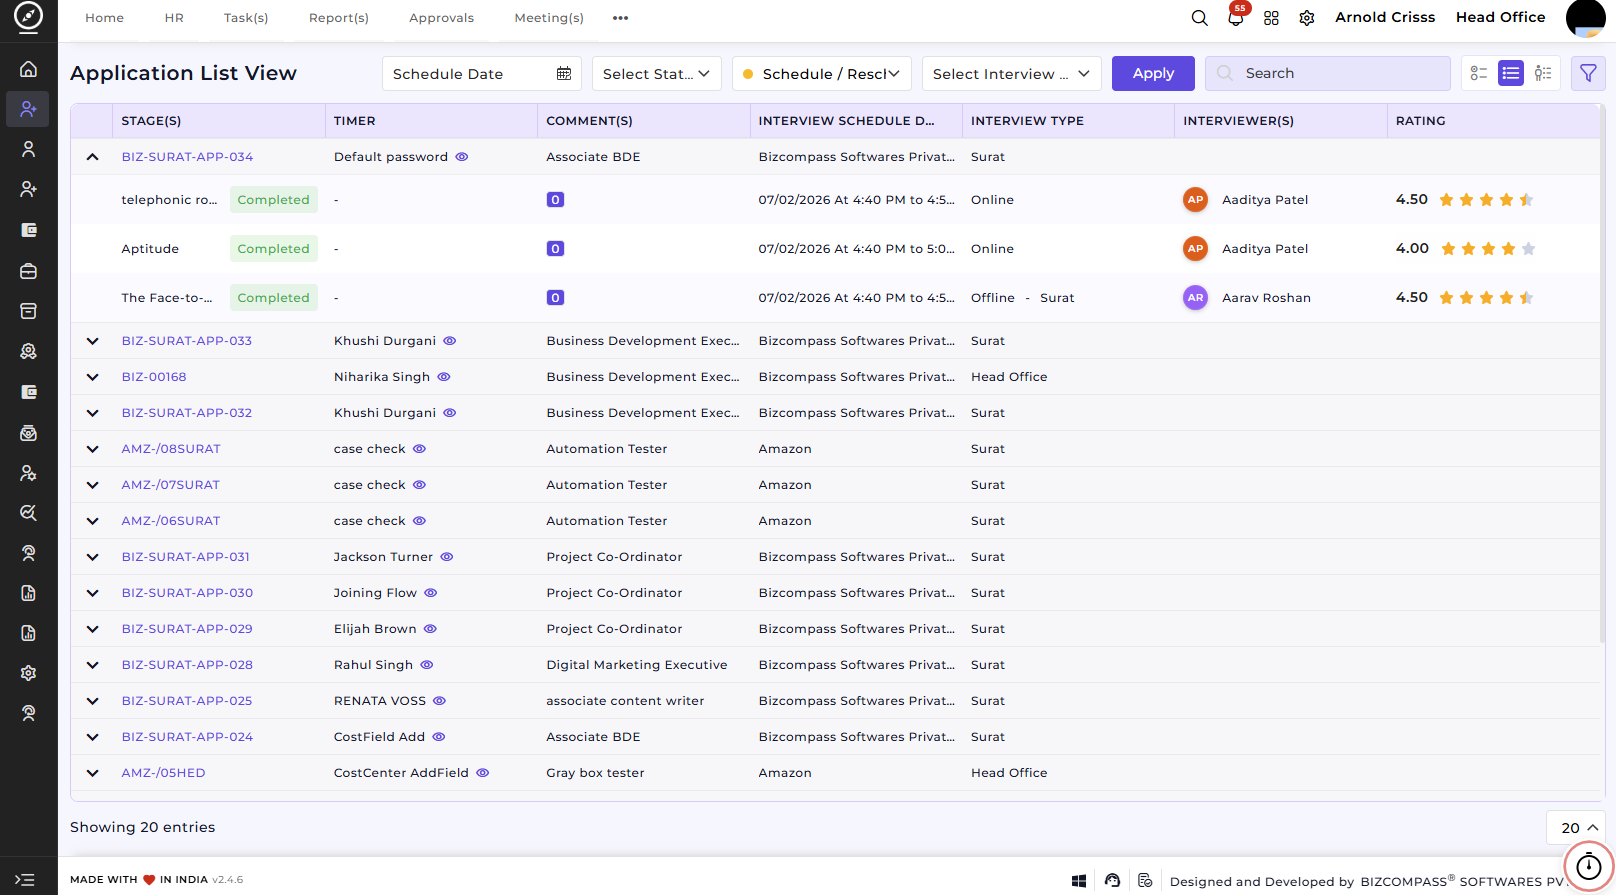Click eye icon next to Rahul Singh
Viewport: 1616px width, 895px height.
[x=427, y=665]
